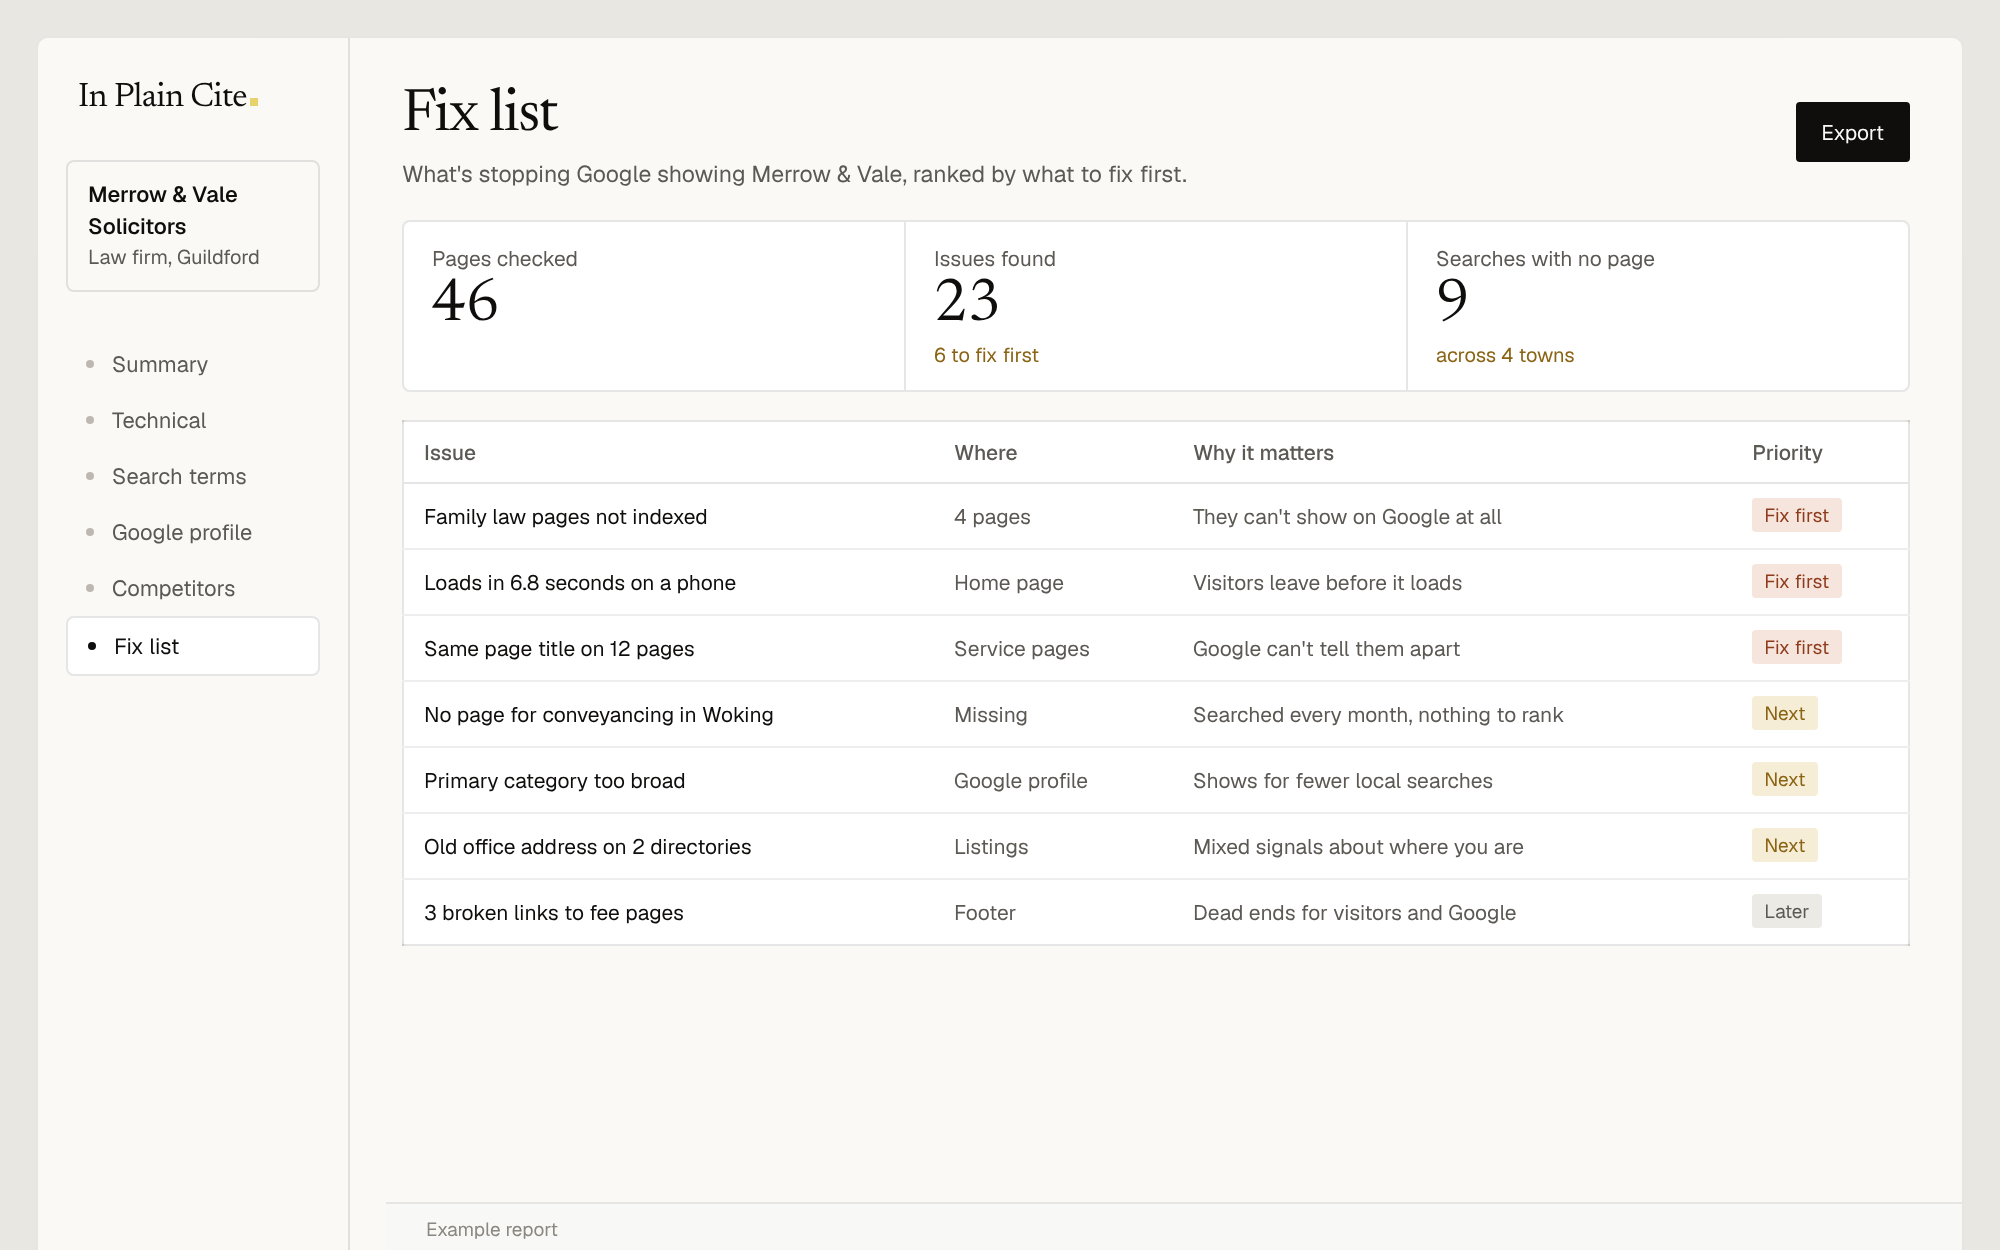Click 'Dead ends for visitors and Google'

pyautogui.click(x=1354, y=913)
